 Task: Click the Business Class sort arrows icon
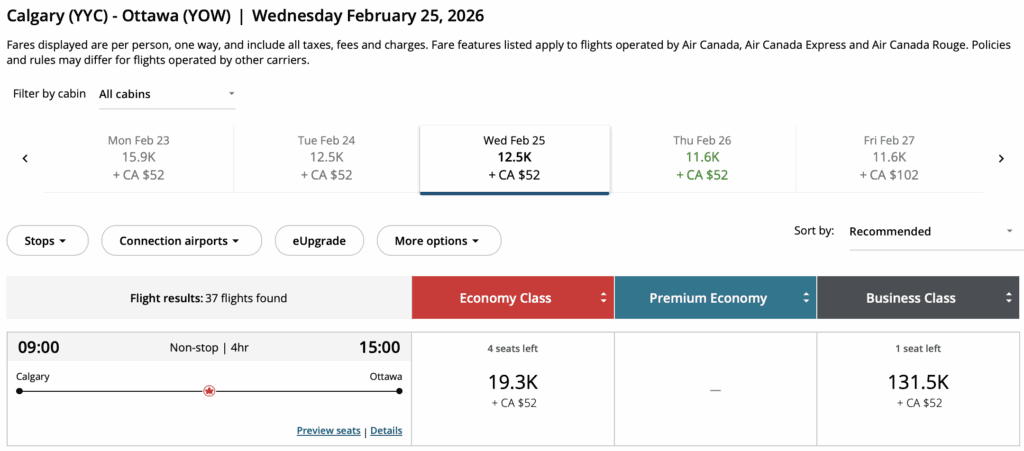point(1008,298)
